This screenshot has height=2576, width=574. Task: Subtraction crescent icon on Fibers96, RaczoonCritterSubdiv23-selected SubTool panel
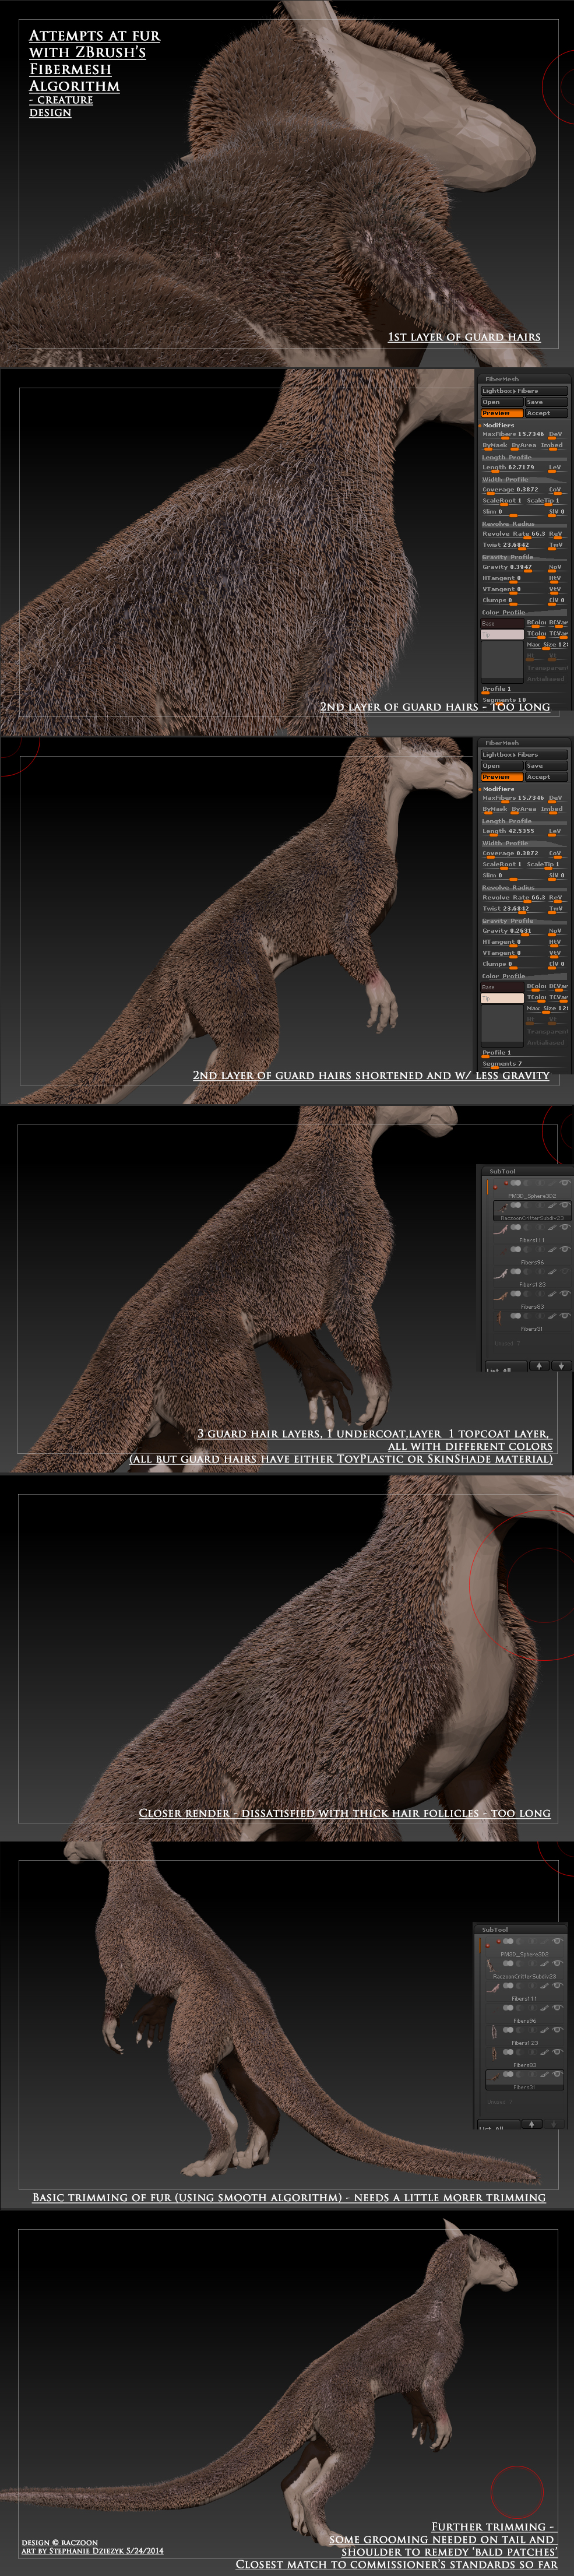pyautogui.click(x=527, y=1250)
